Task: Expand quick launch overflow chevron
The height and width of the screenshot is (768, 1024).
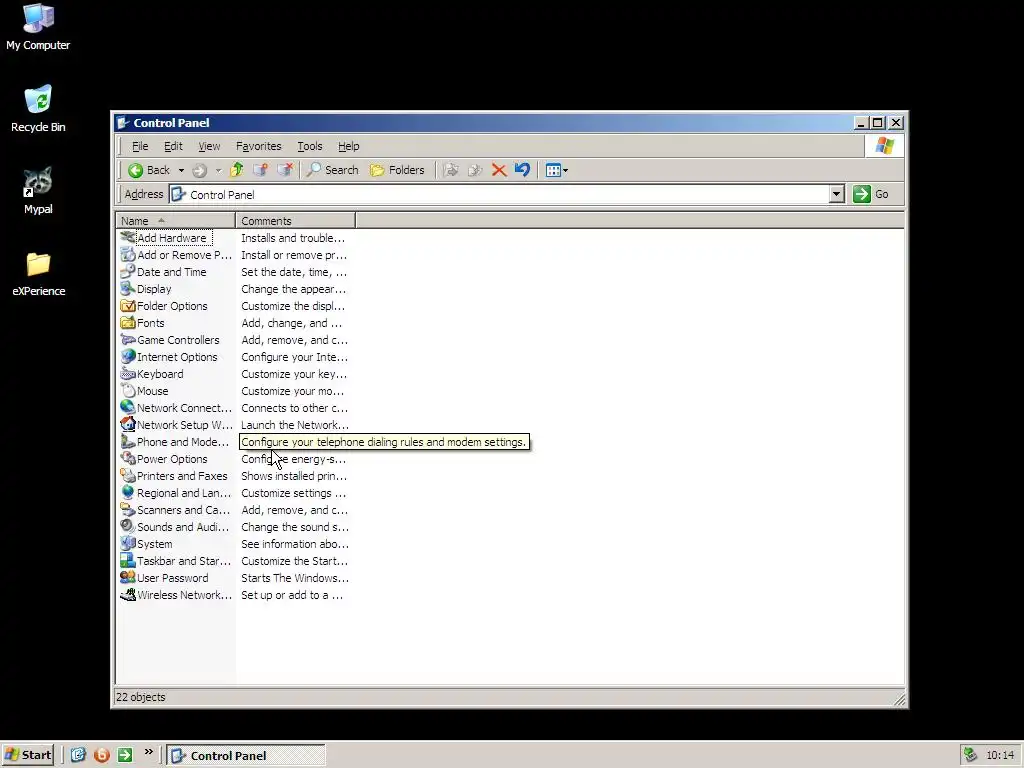Action: pyautogui.click(x=148, y=752)
